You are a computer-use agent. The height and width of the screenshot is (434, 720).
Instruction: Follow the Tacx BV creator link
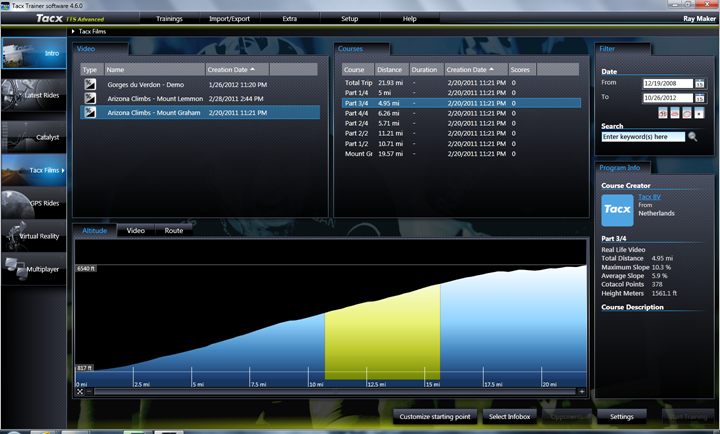pyautogui.click(x=649, y=197)
